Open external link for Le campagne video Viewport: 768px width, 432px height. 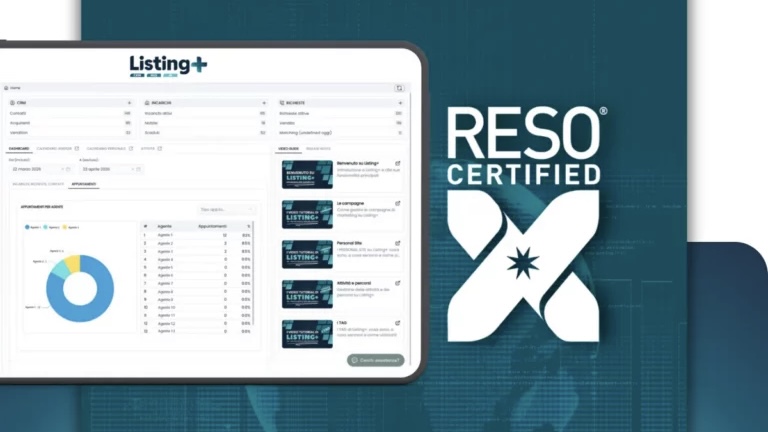(x=398, y=203)
